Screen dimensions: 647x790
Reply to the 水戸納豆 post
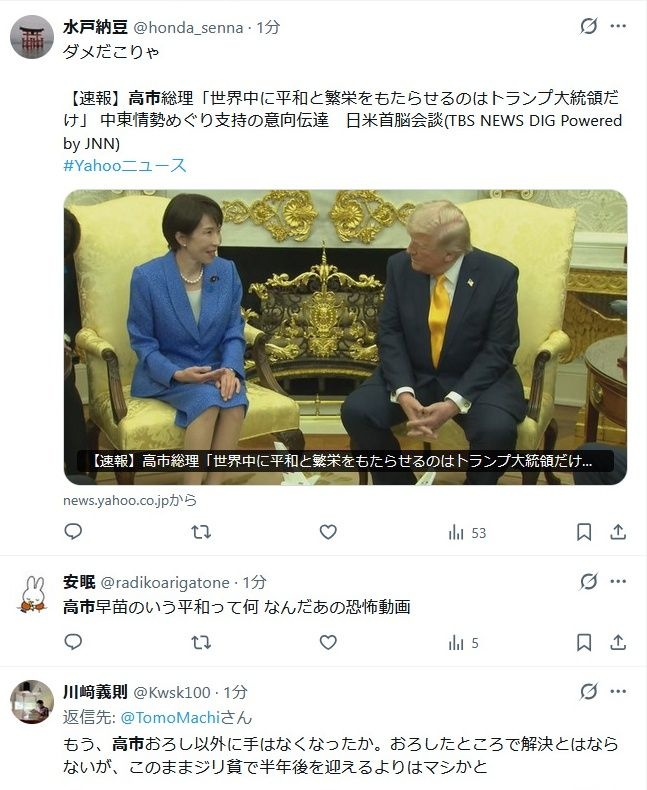pos(74,532)
